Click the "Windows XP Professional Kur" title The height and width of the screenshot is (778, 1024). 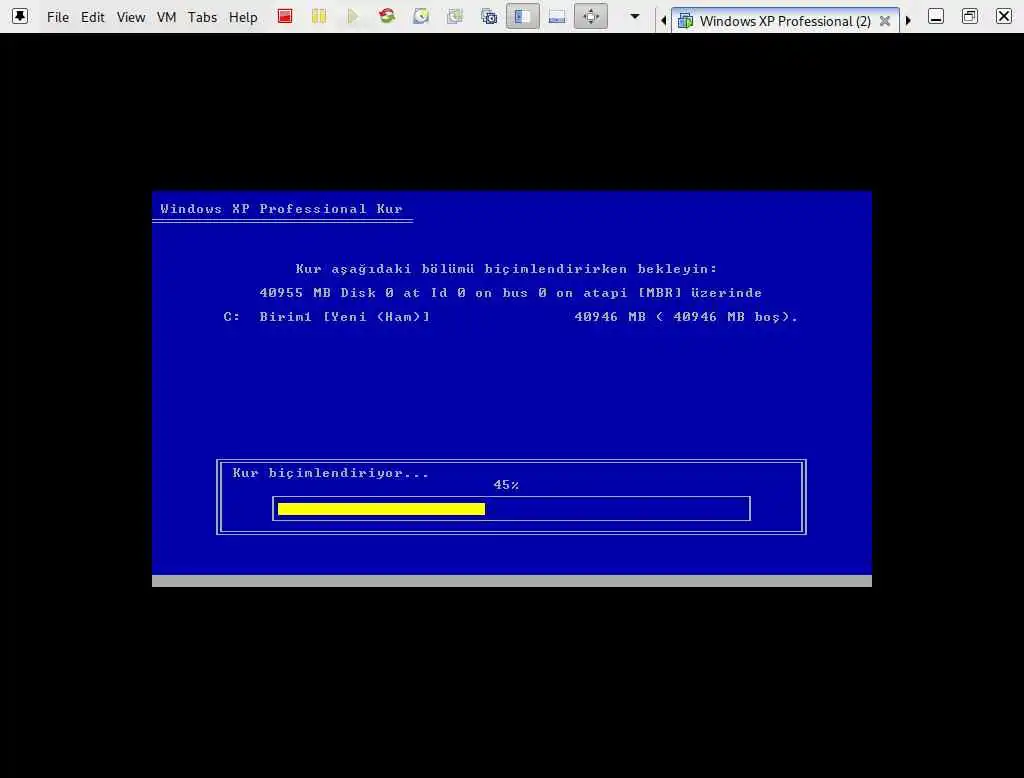coord(281,209)
